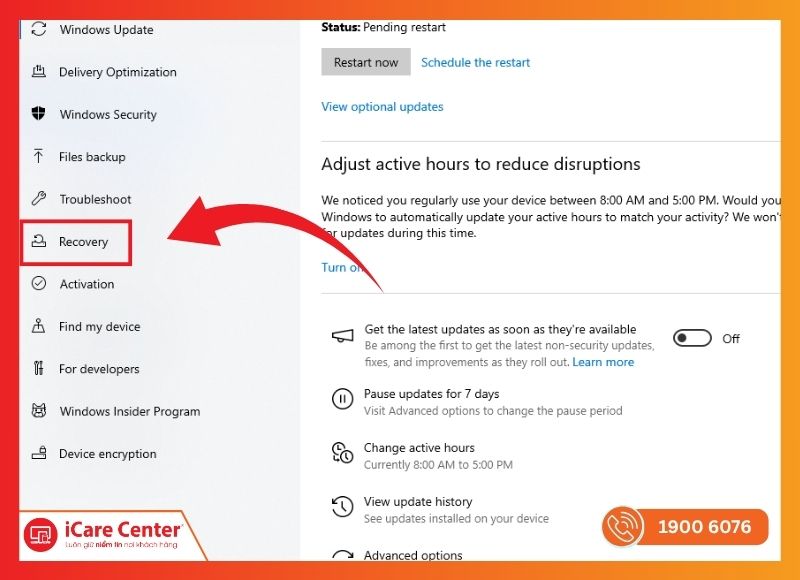Click the Delivery Optimization icon
Image resolution: width=800 pixels, height=580 pixels.
[x=39, y=71]
